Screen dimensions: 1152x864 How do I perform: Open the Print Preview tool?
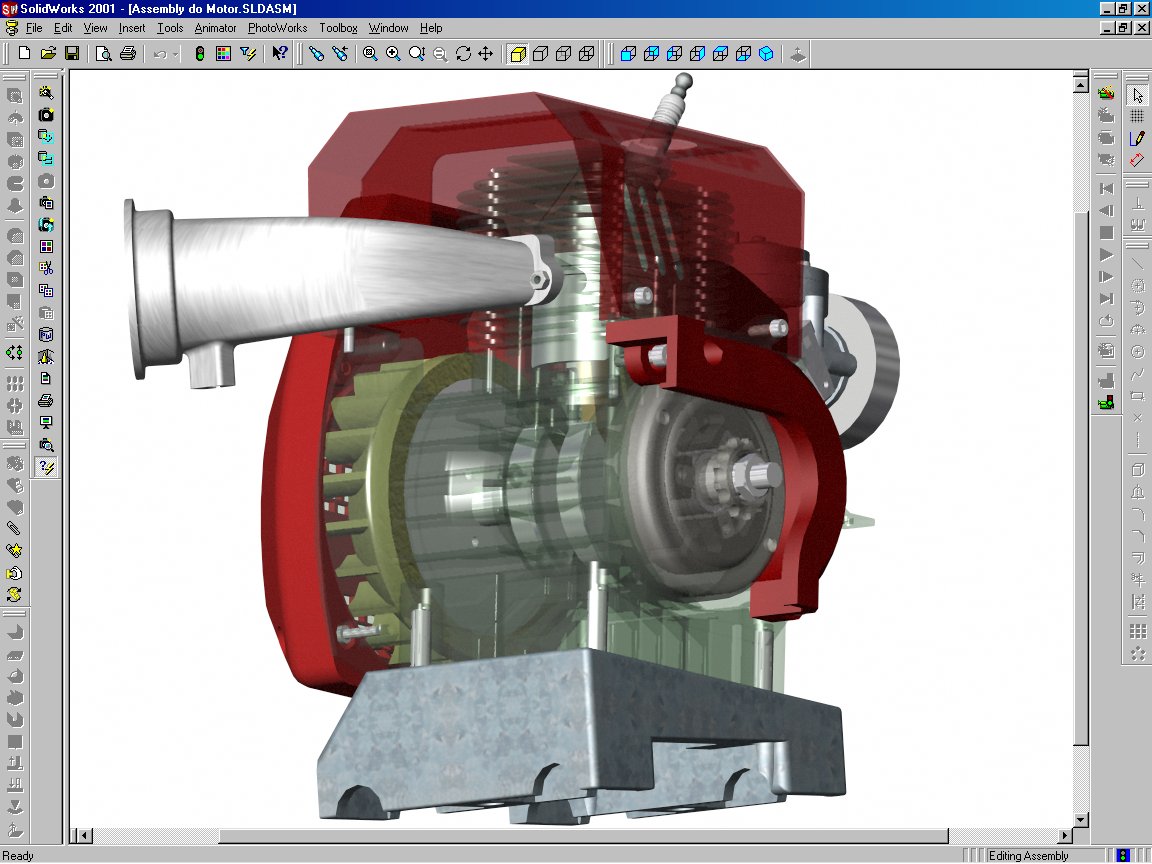[x=103, y=54]
